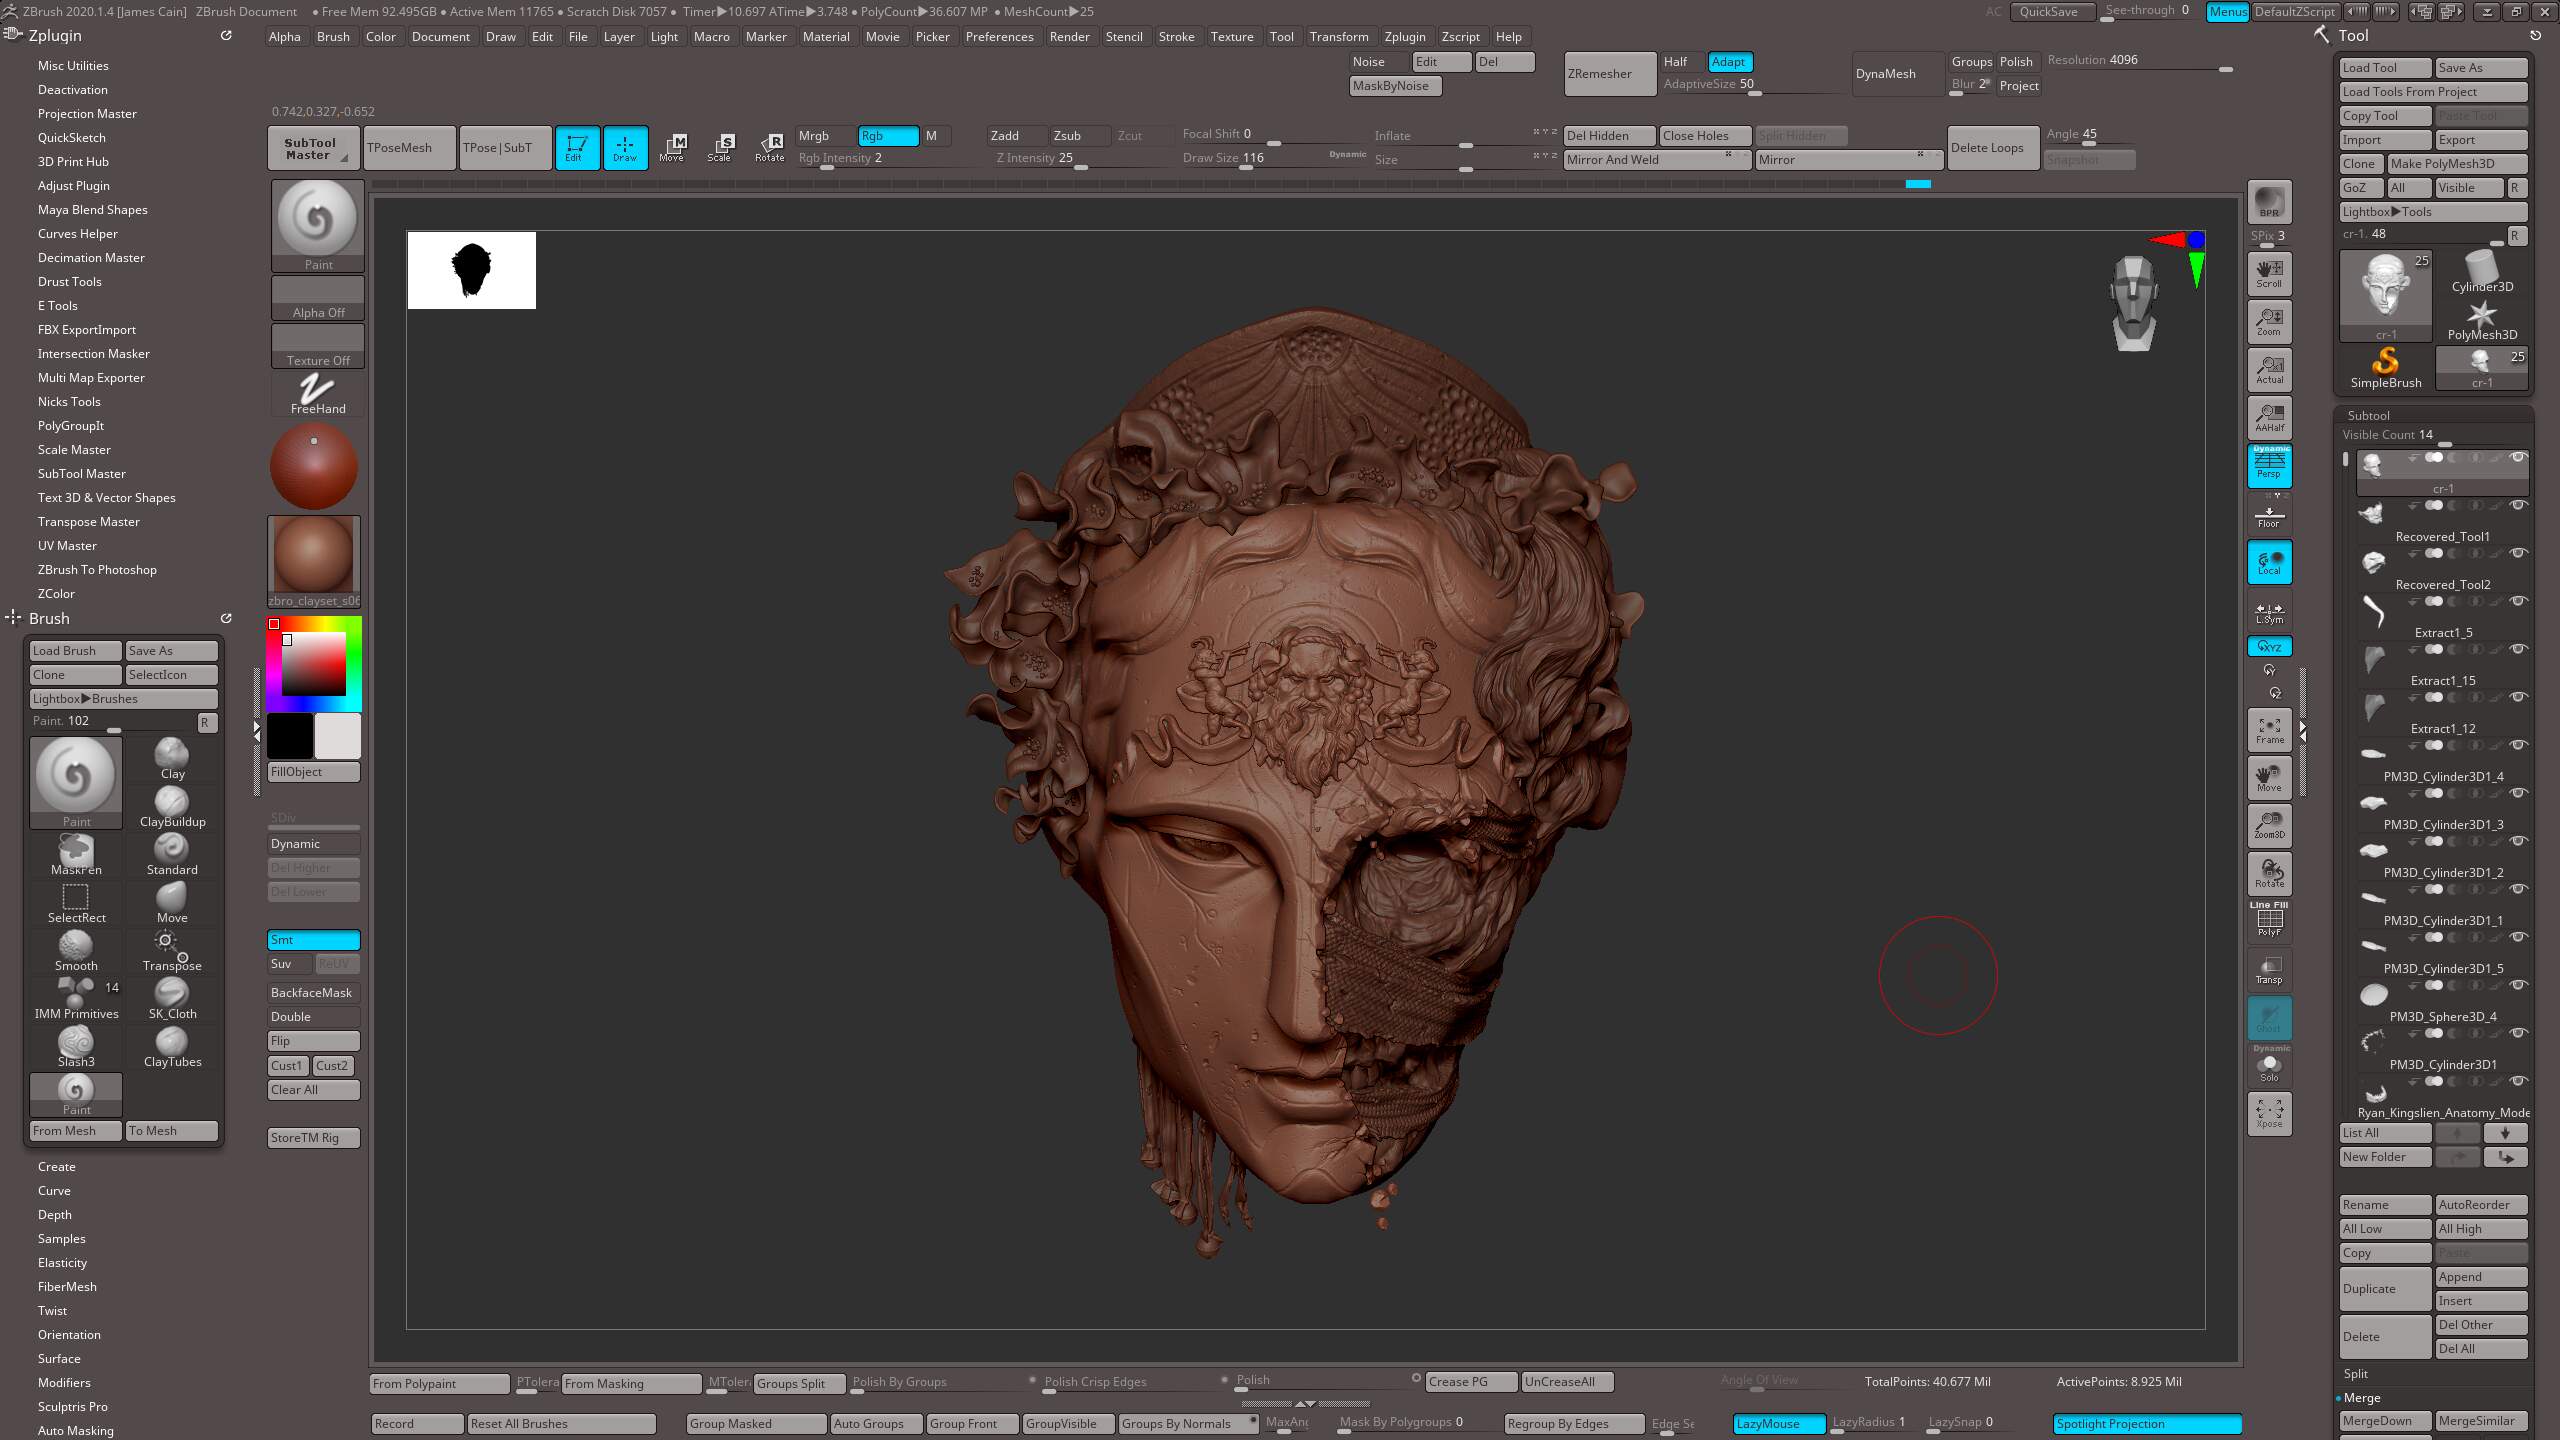Click the ZRemesher button
The height and width of the screenshot is (1440, 2560).
(x=1608, y=74)
